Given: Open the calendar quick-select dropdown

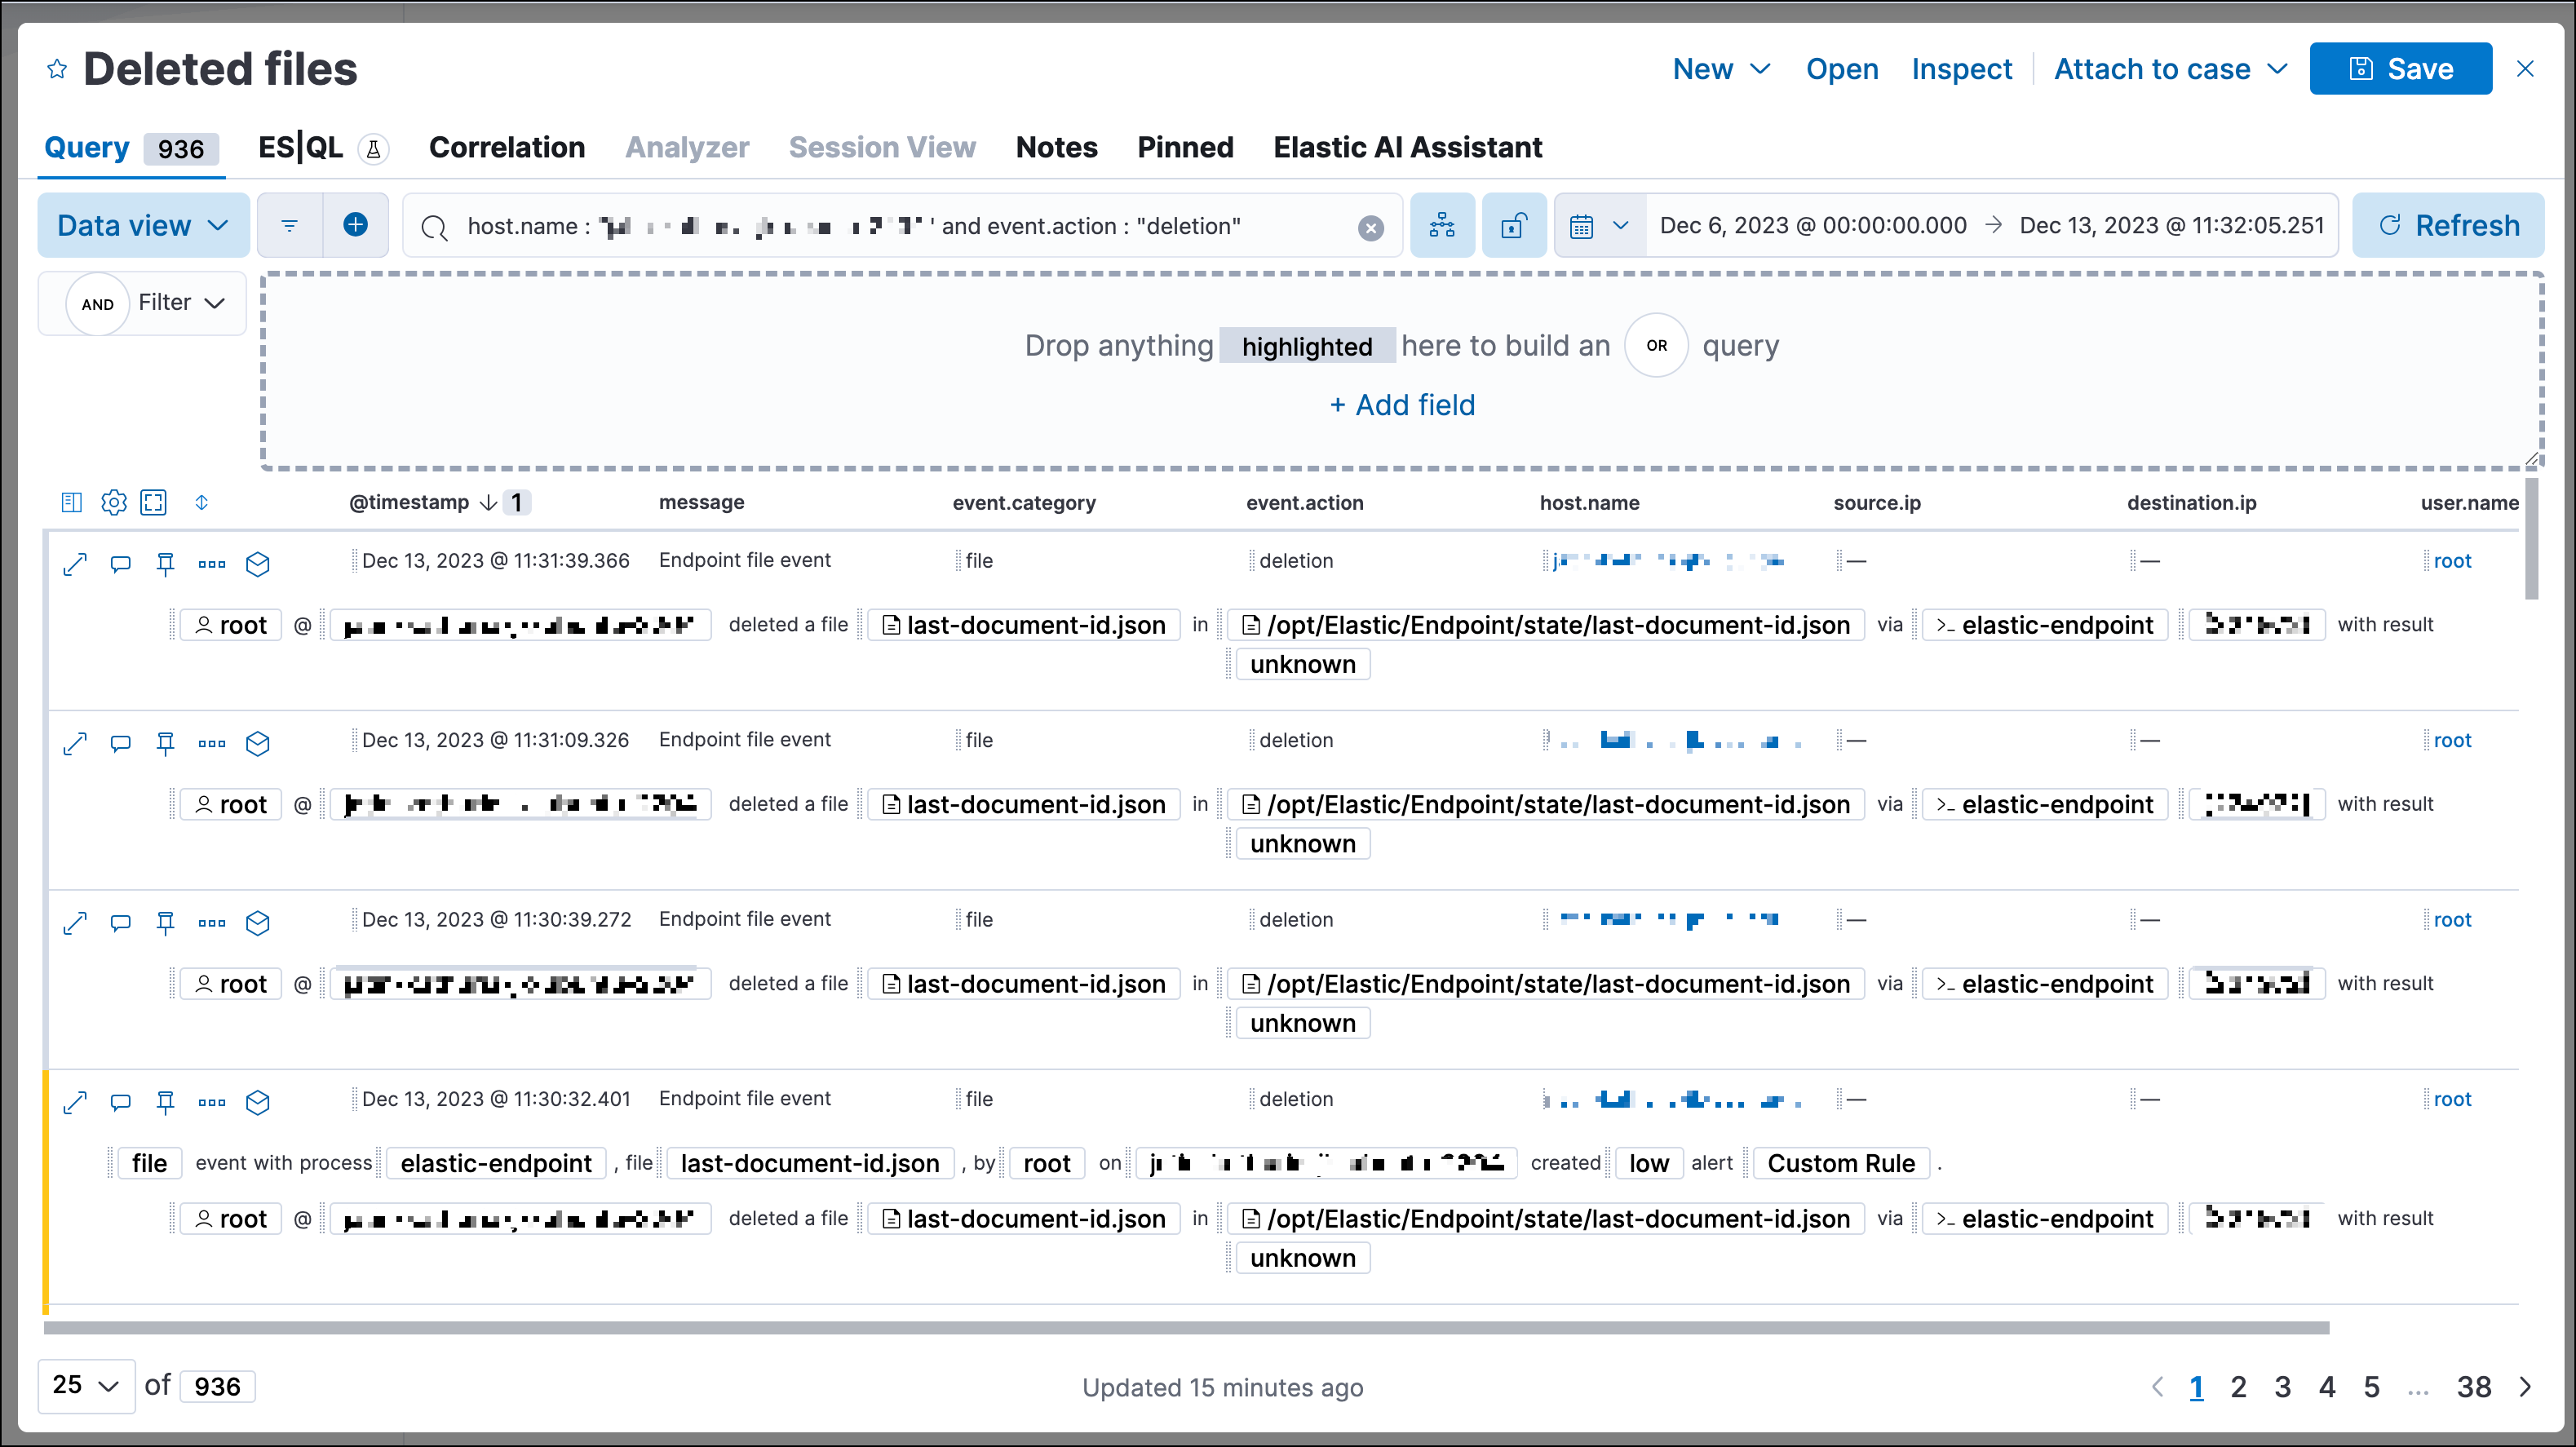Looking at the screenshot, I should click(x=1597, y=225).
